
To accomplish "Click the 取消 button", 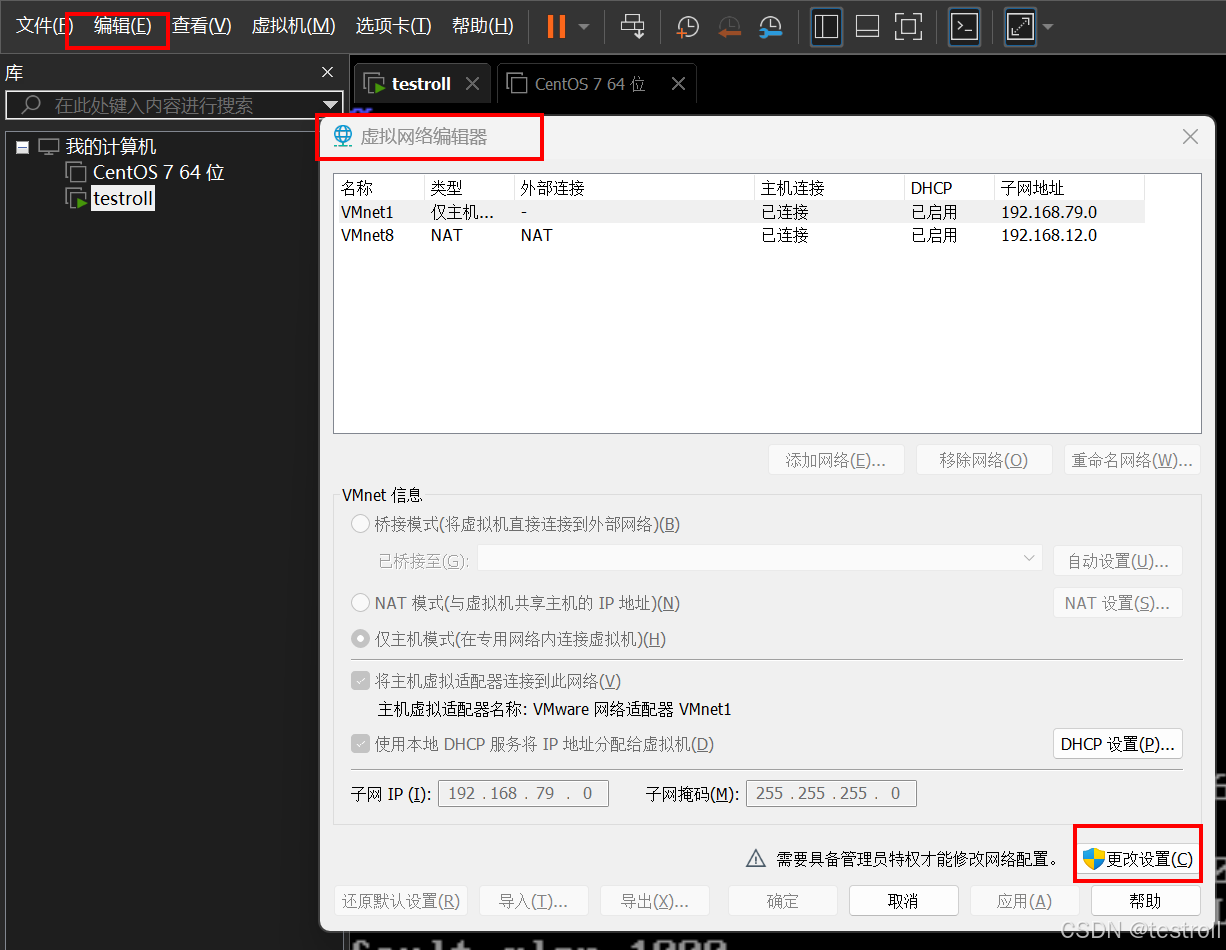I will 904,901.
